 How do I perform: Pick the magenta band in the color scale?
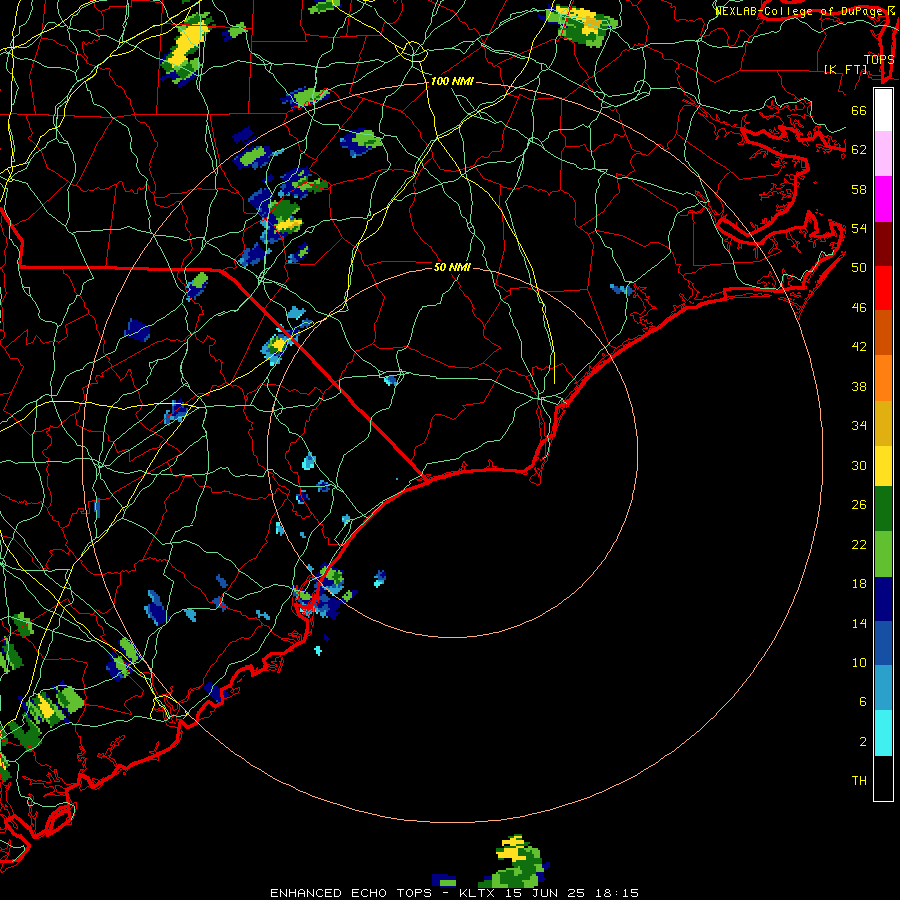click(x=883, y=199)
